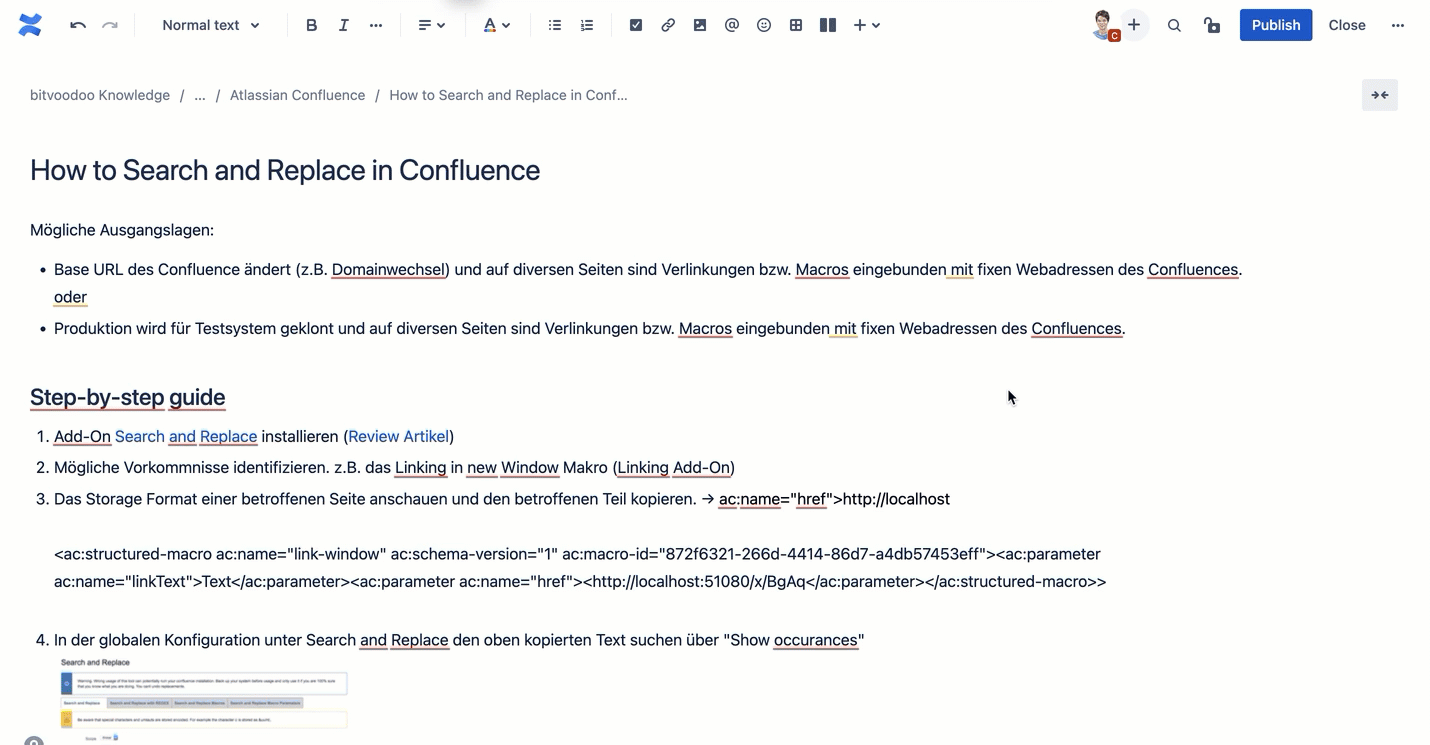This screenshot has width=1430, height=745.
Task: Click the 'Step-by-step guide' heading
Action: pyautogui.click(x=127, y=397)
